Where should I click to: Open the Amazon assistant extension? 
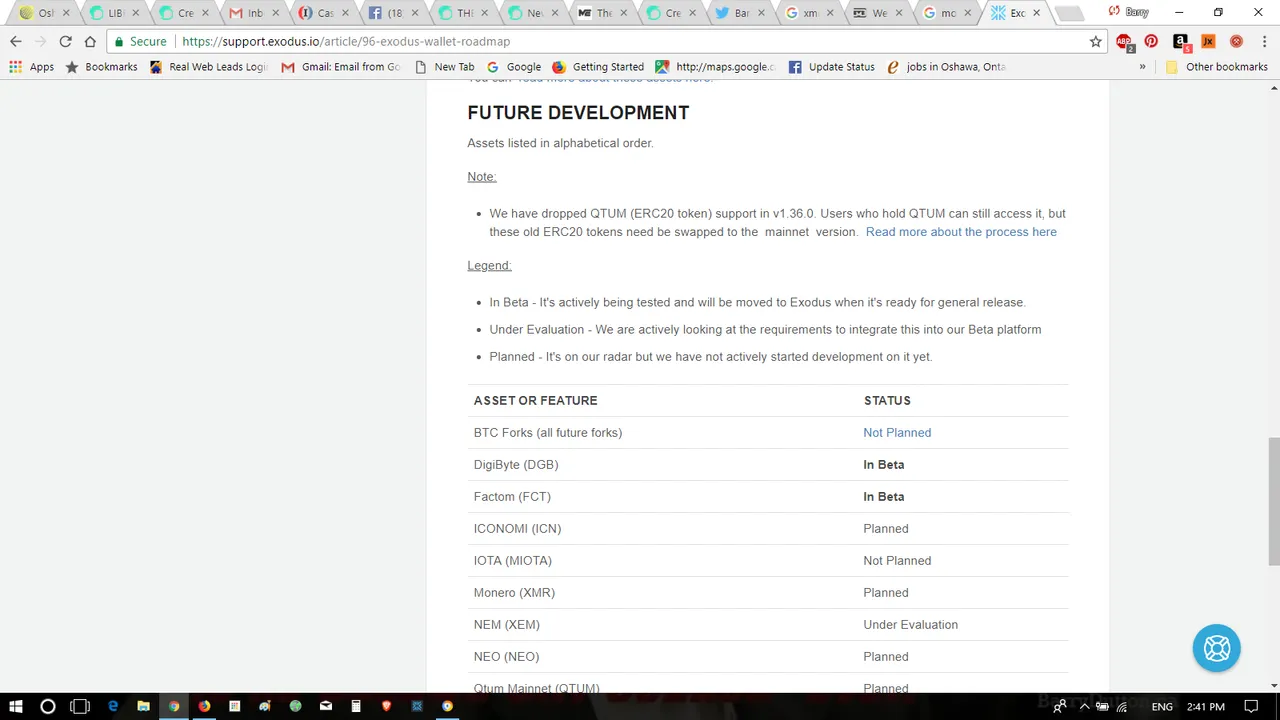point(1181,42)
